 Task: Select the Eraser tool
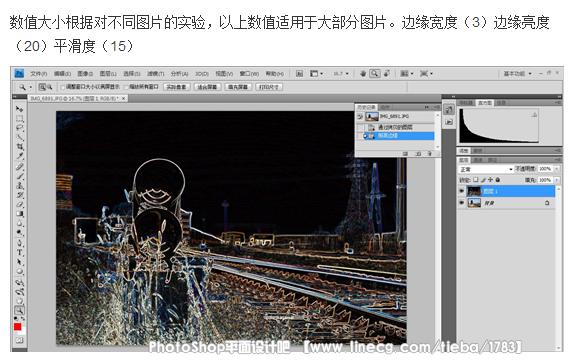point(19,204)
